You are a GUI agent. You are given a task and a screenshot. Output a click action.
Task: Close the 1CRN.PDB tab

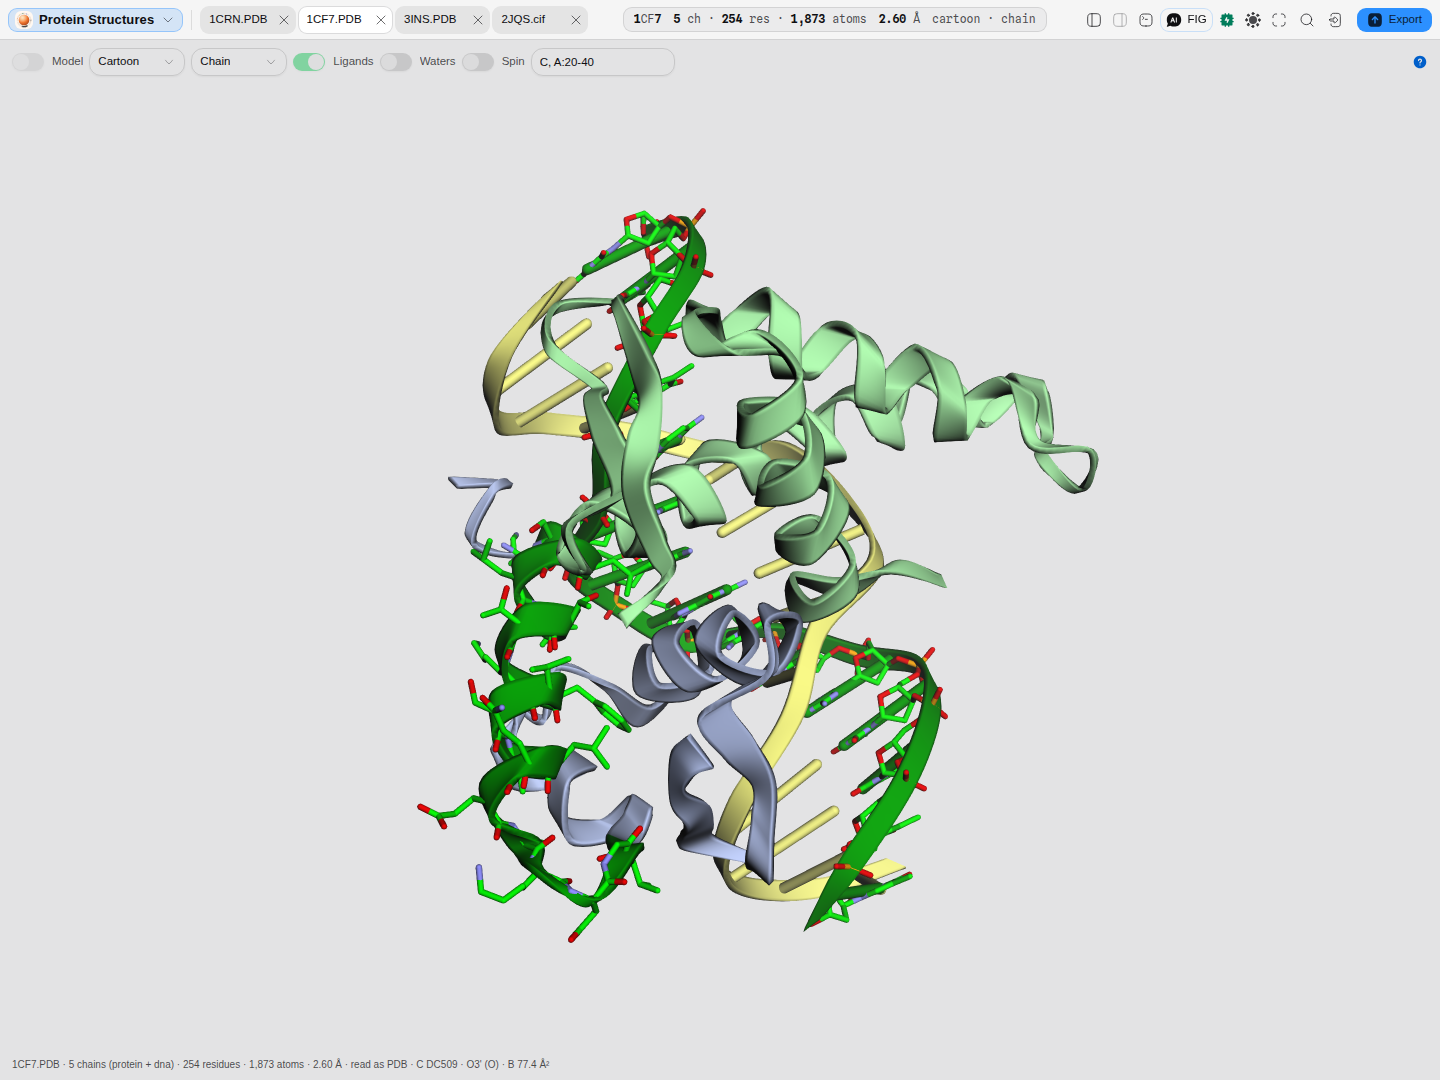pos(284,20)
